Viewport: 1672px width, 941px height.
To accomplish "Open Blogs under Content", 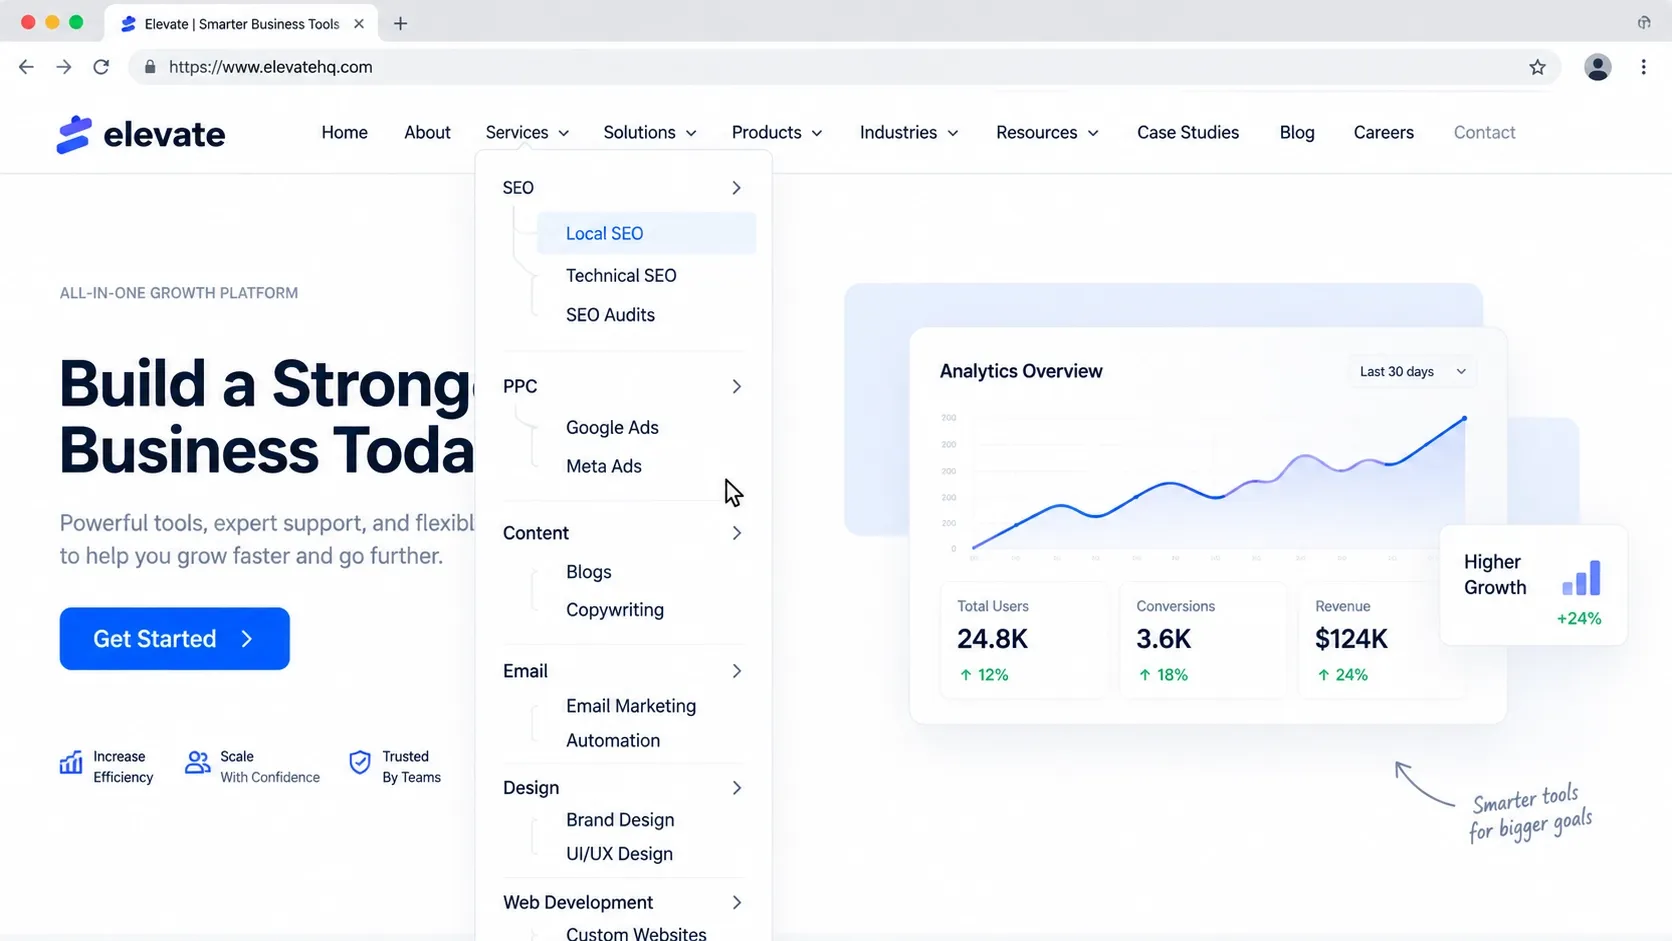I will pos(588,572).
